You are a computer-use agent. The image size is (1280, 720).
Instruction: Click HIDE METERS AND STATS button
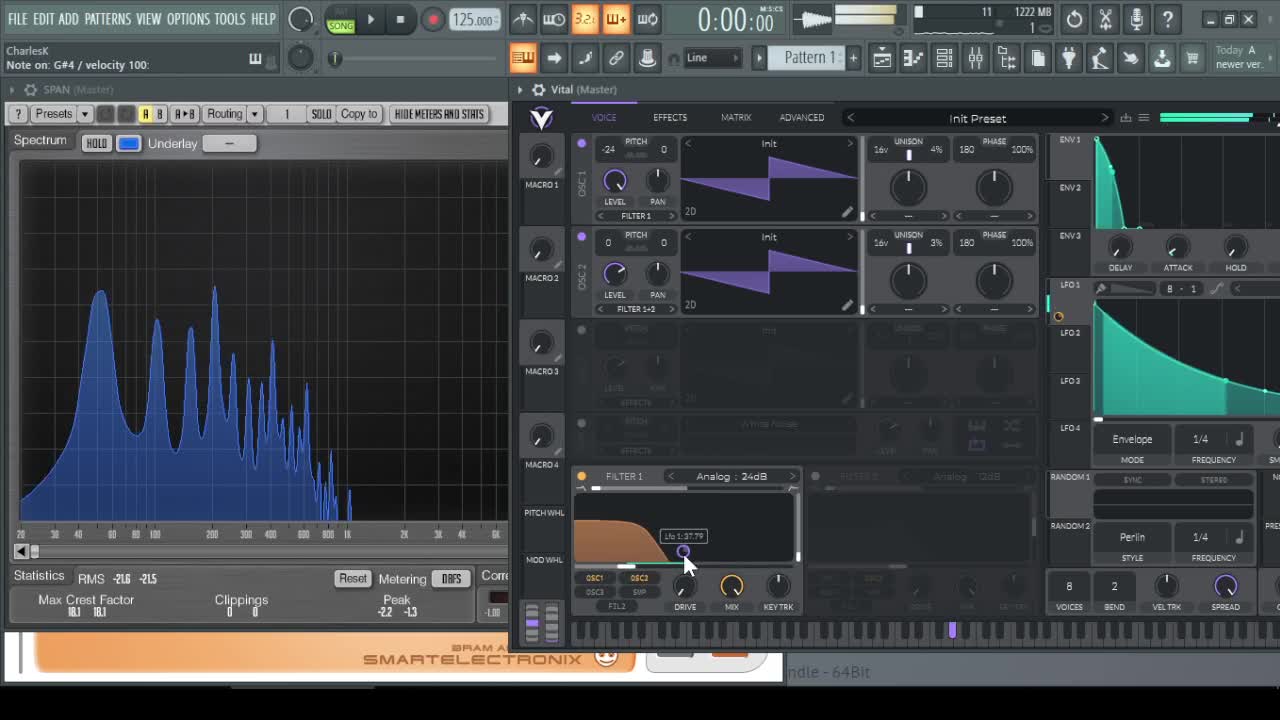pyautogui.click(x=439, y=114)
